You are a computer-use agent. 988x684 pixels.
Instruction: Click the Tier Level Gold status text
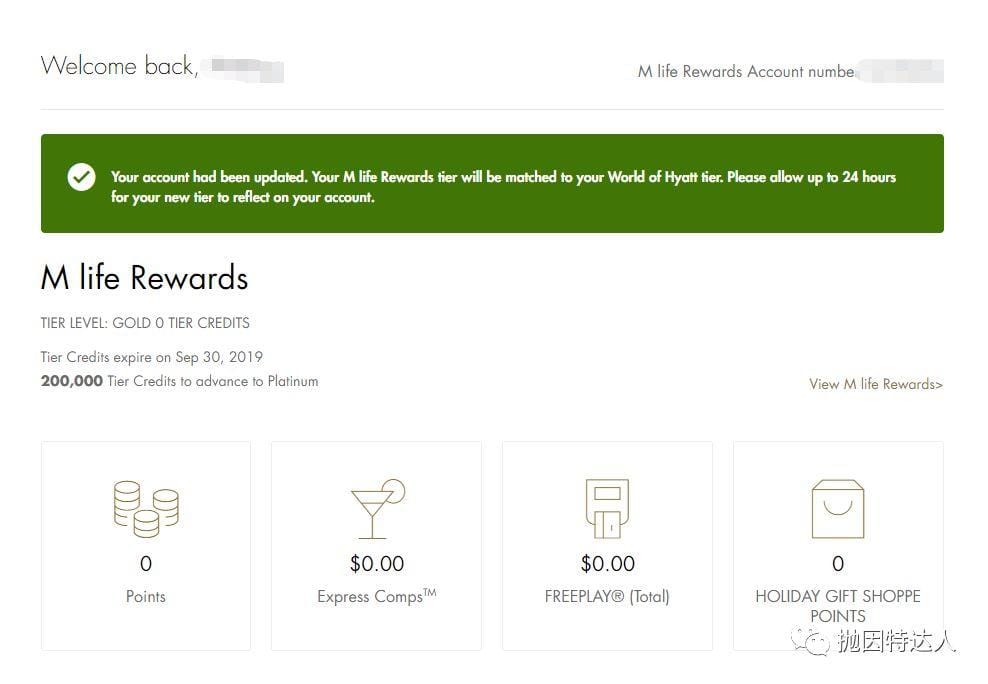pyautogui.click(x=145, y=323)
